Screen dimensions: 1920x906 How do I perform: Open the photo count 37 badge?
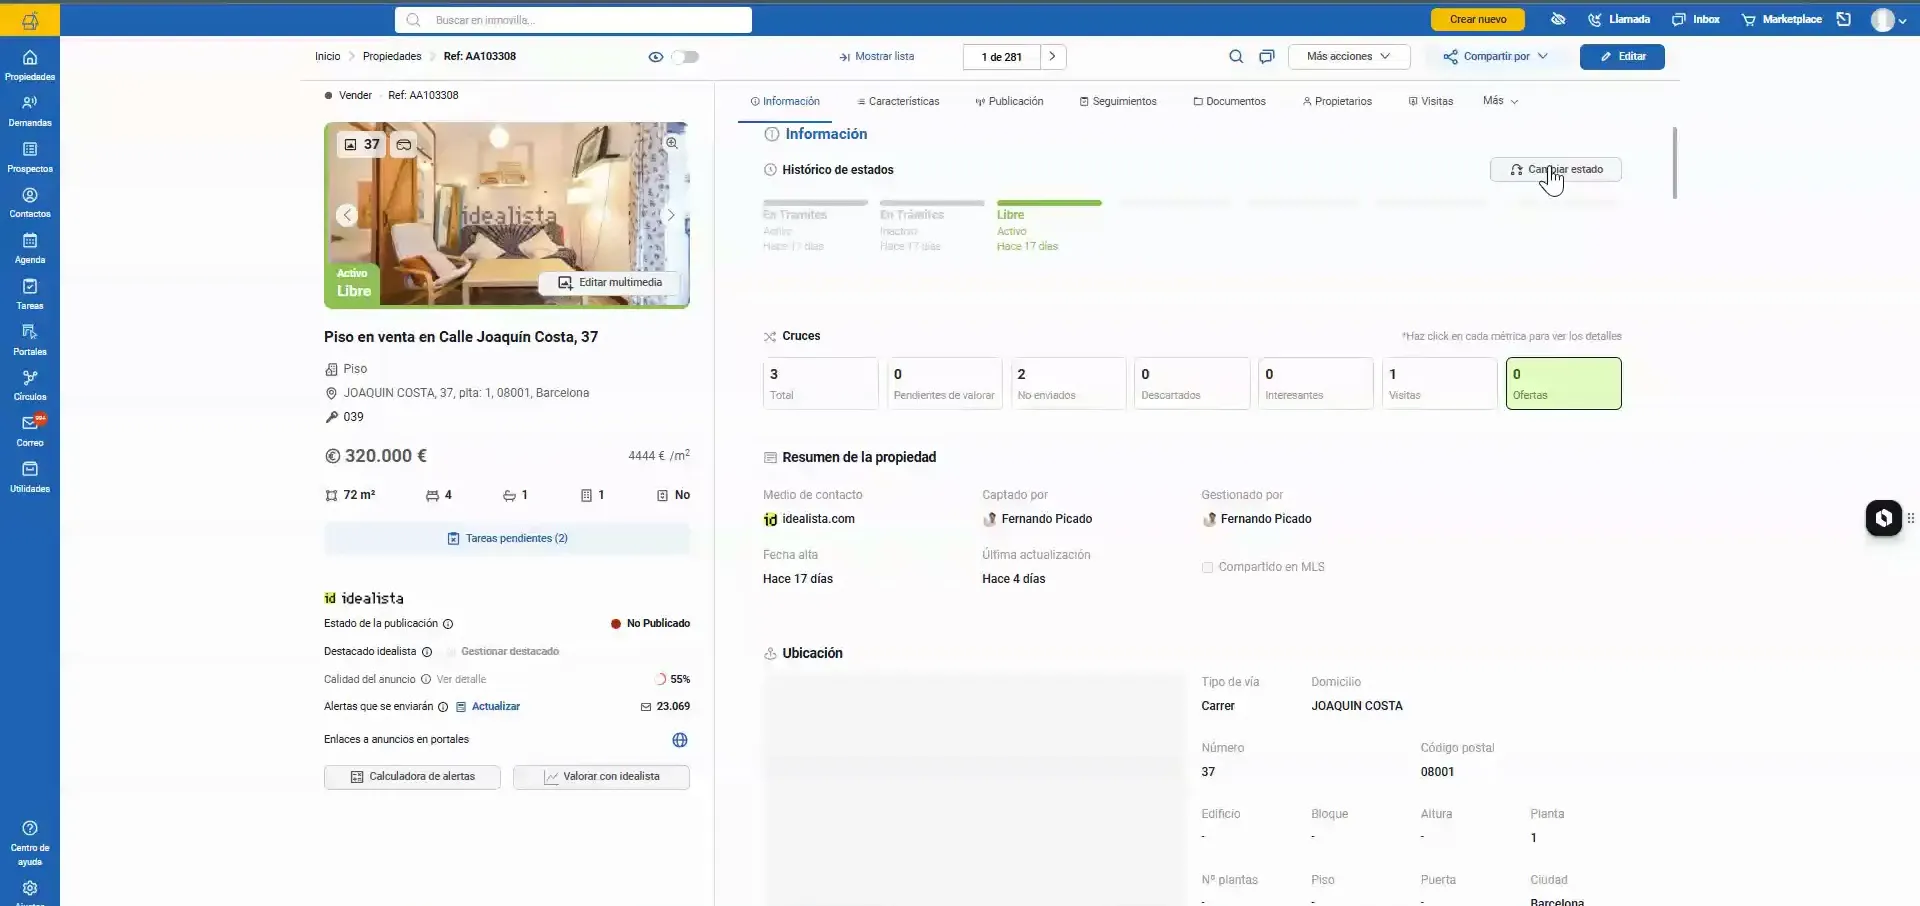362,145
